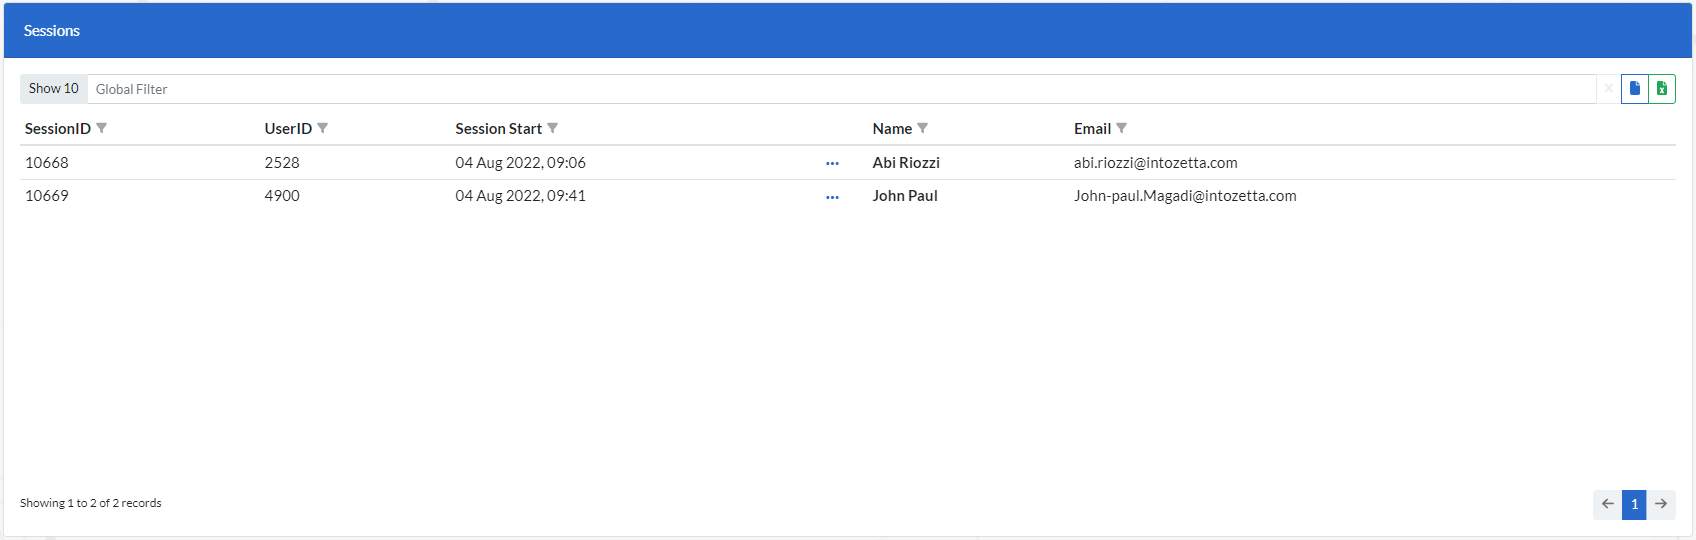Select the session row 10668
The height and width of the screenshot is (540, 1696).
47,163
